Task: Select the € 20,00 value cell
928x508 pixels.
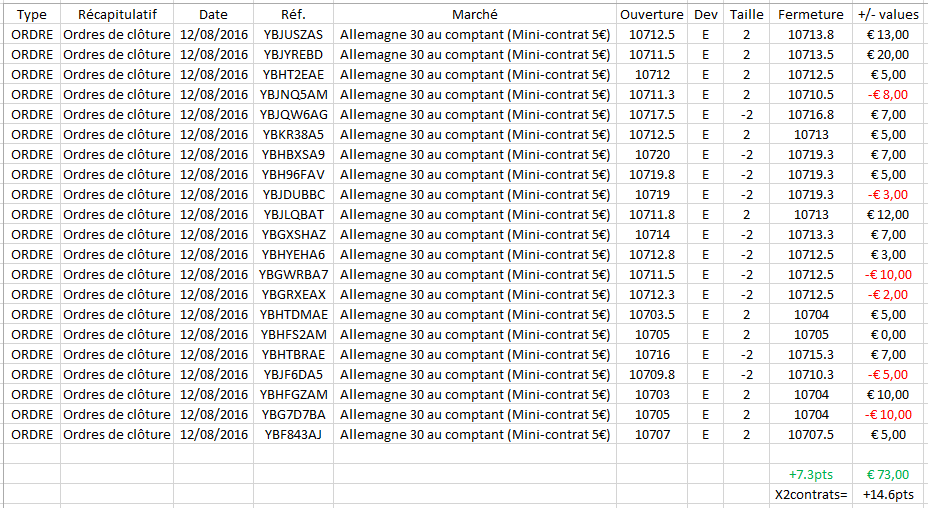Action: point(890,55)
